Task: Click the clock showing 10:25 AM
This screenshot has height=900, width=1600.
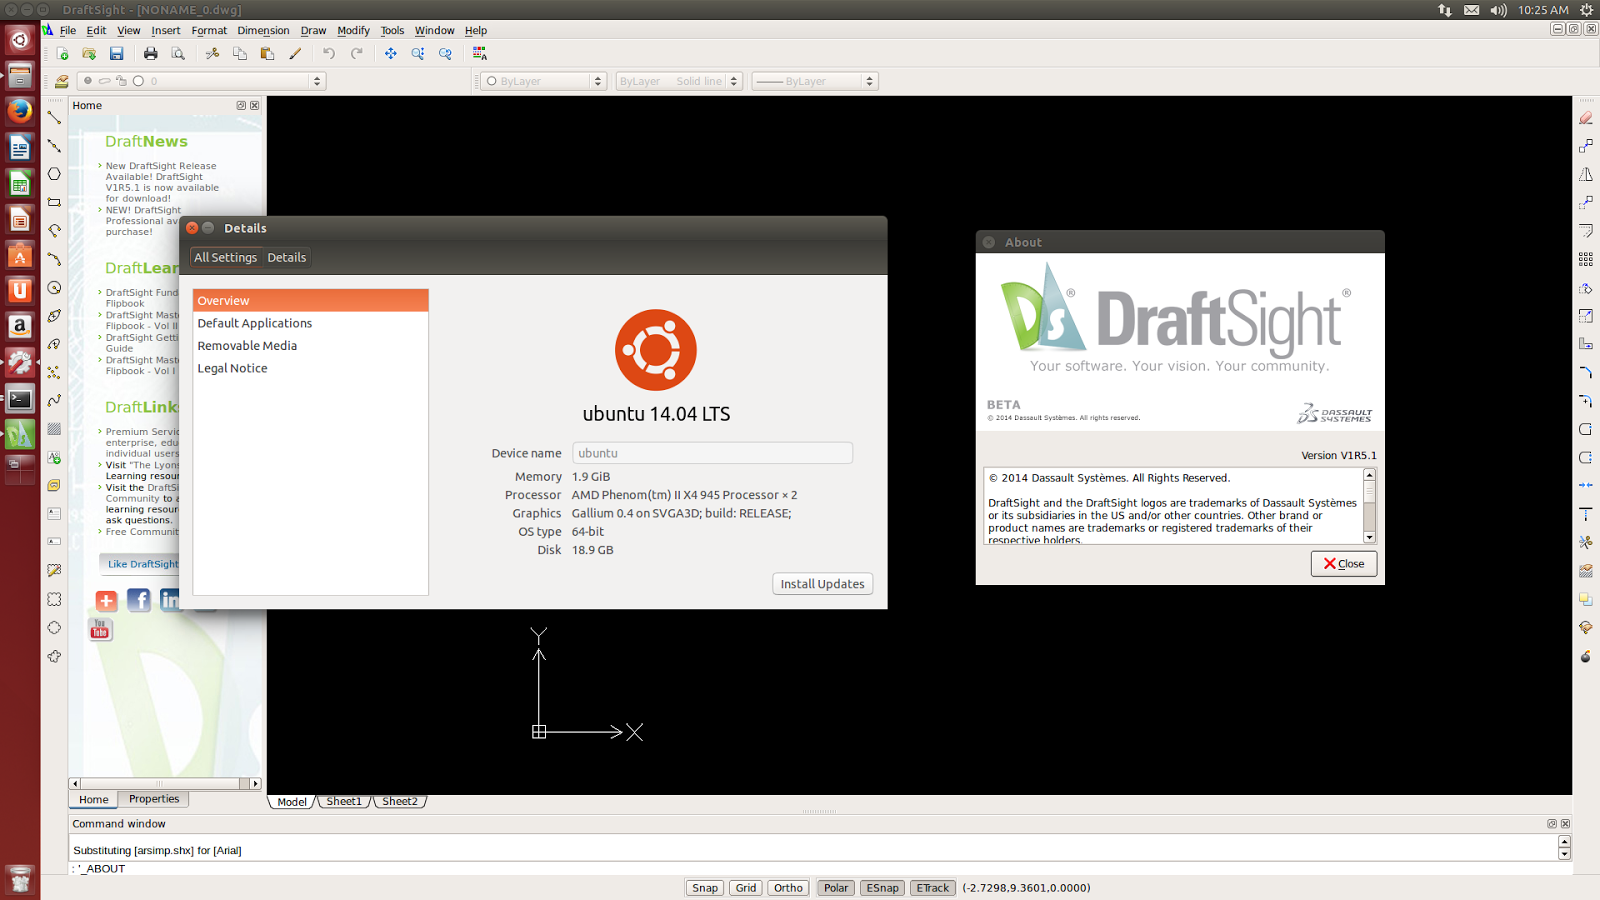Action: [1543, 10]
